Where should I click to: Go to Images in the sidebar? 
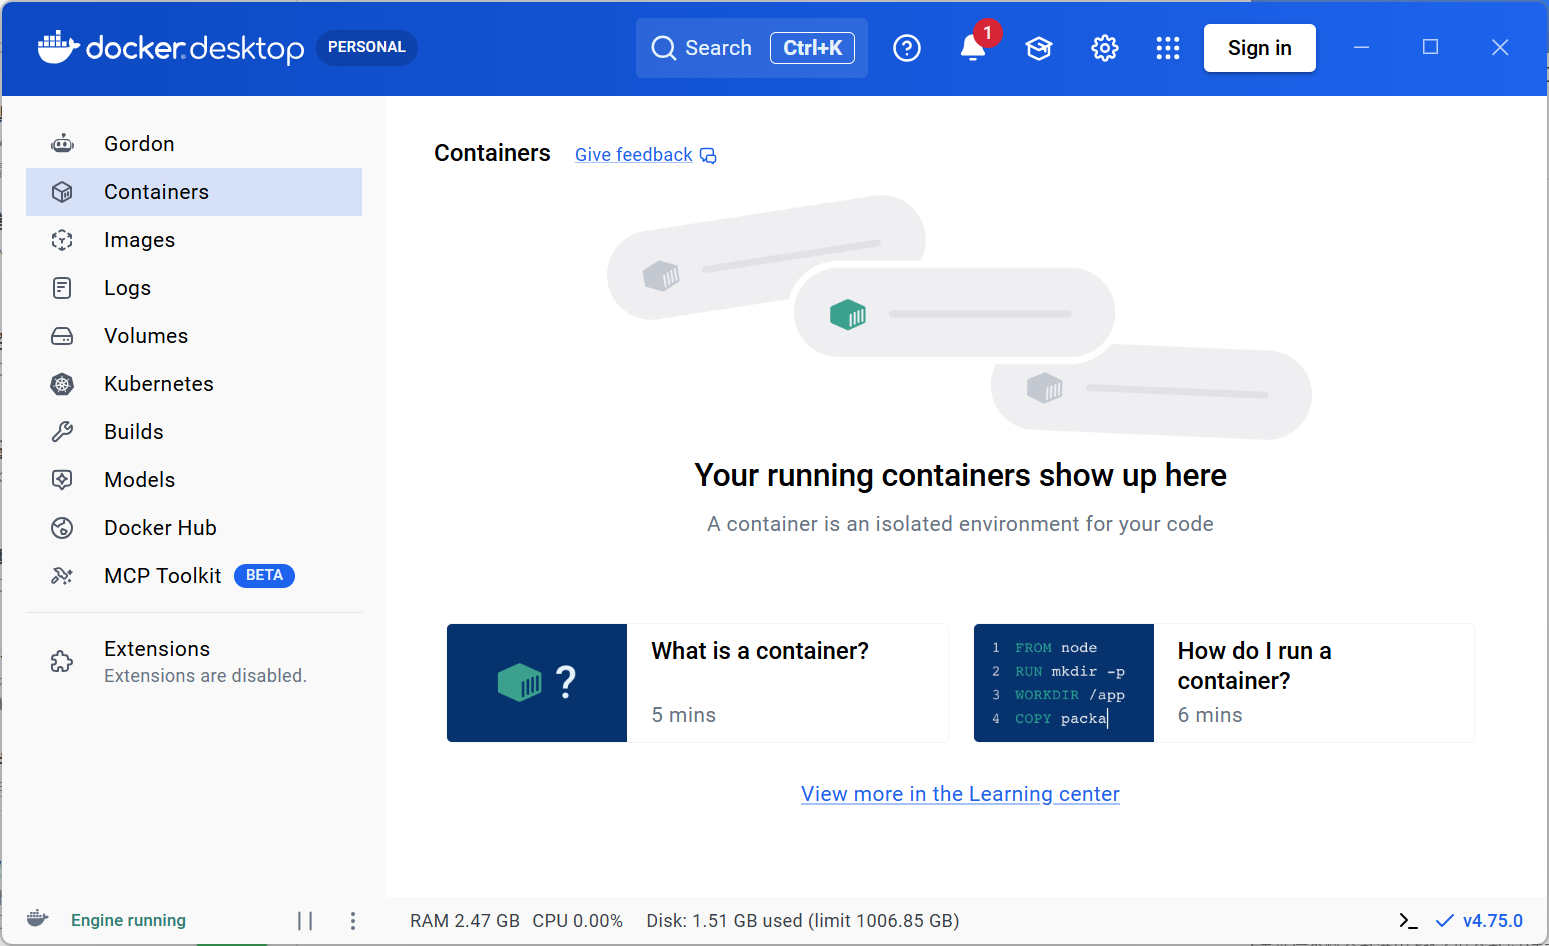tap(194, 240)
